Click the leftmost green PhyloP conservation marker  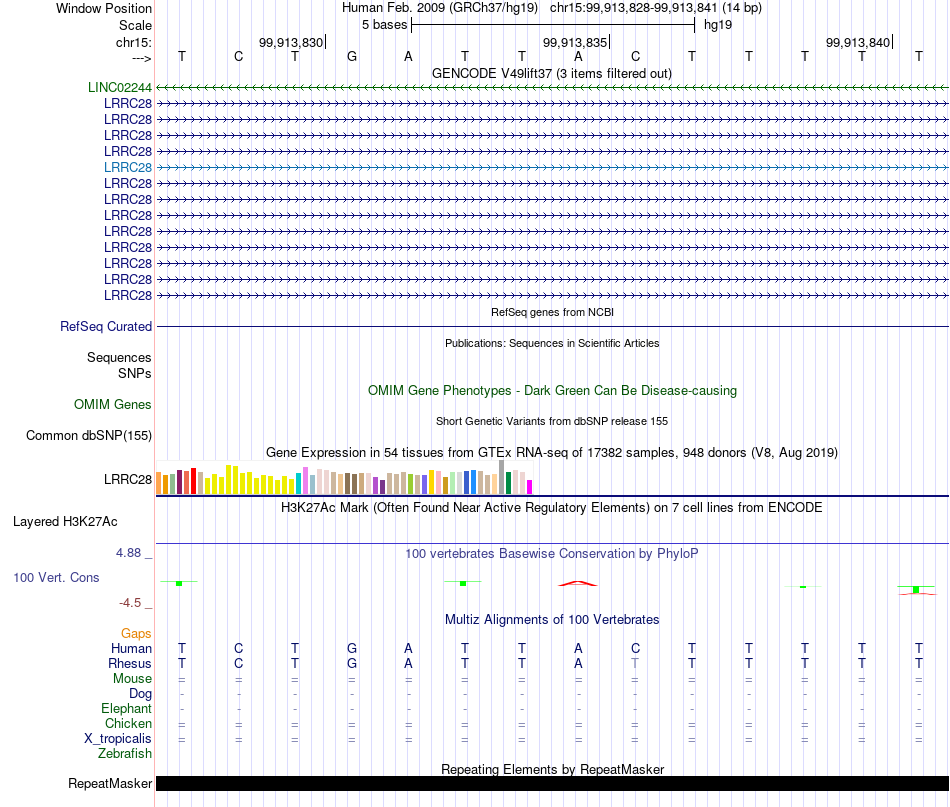179,583
